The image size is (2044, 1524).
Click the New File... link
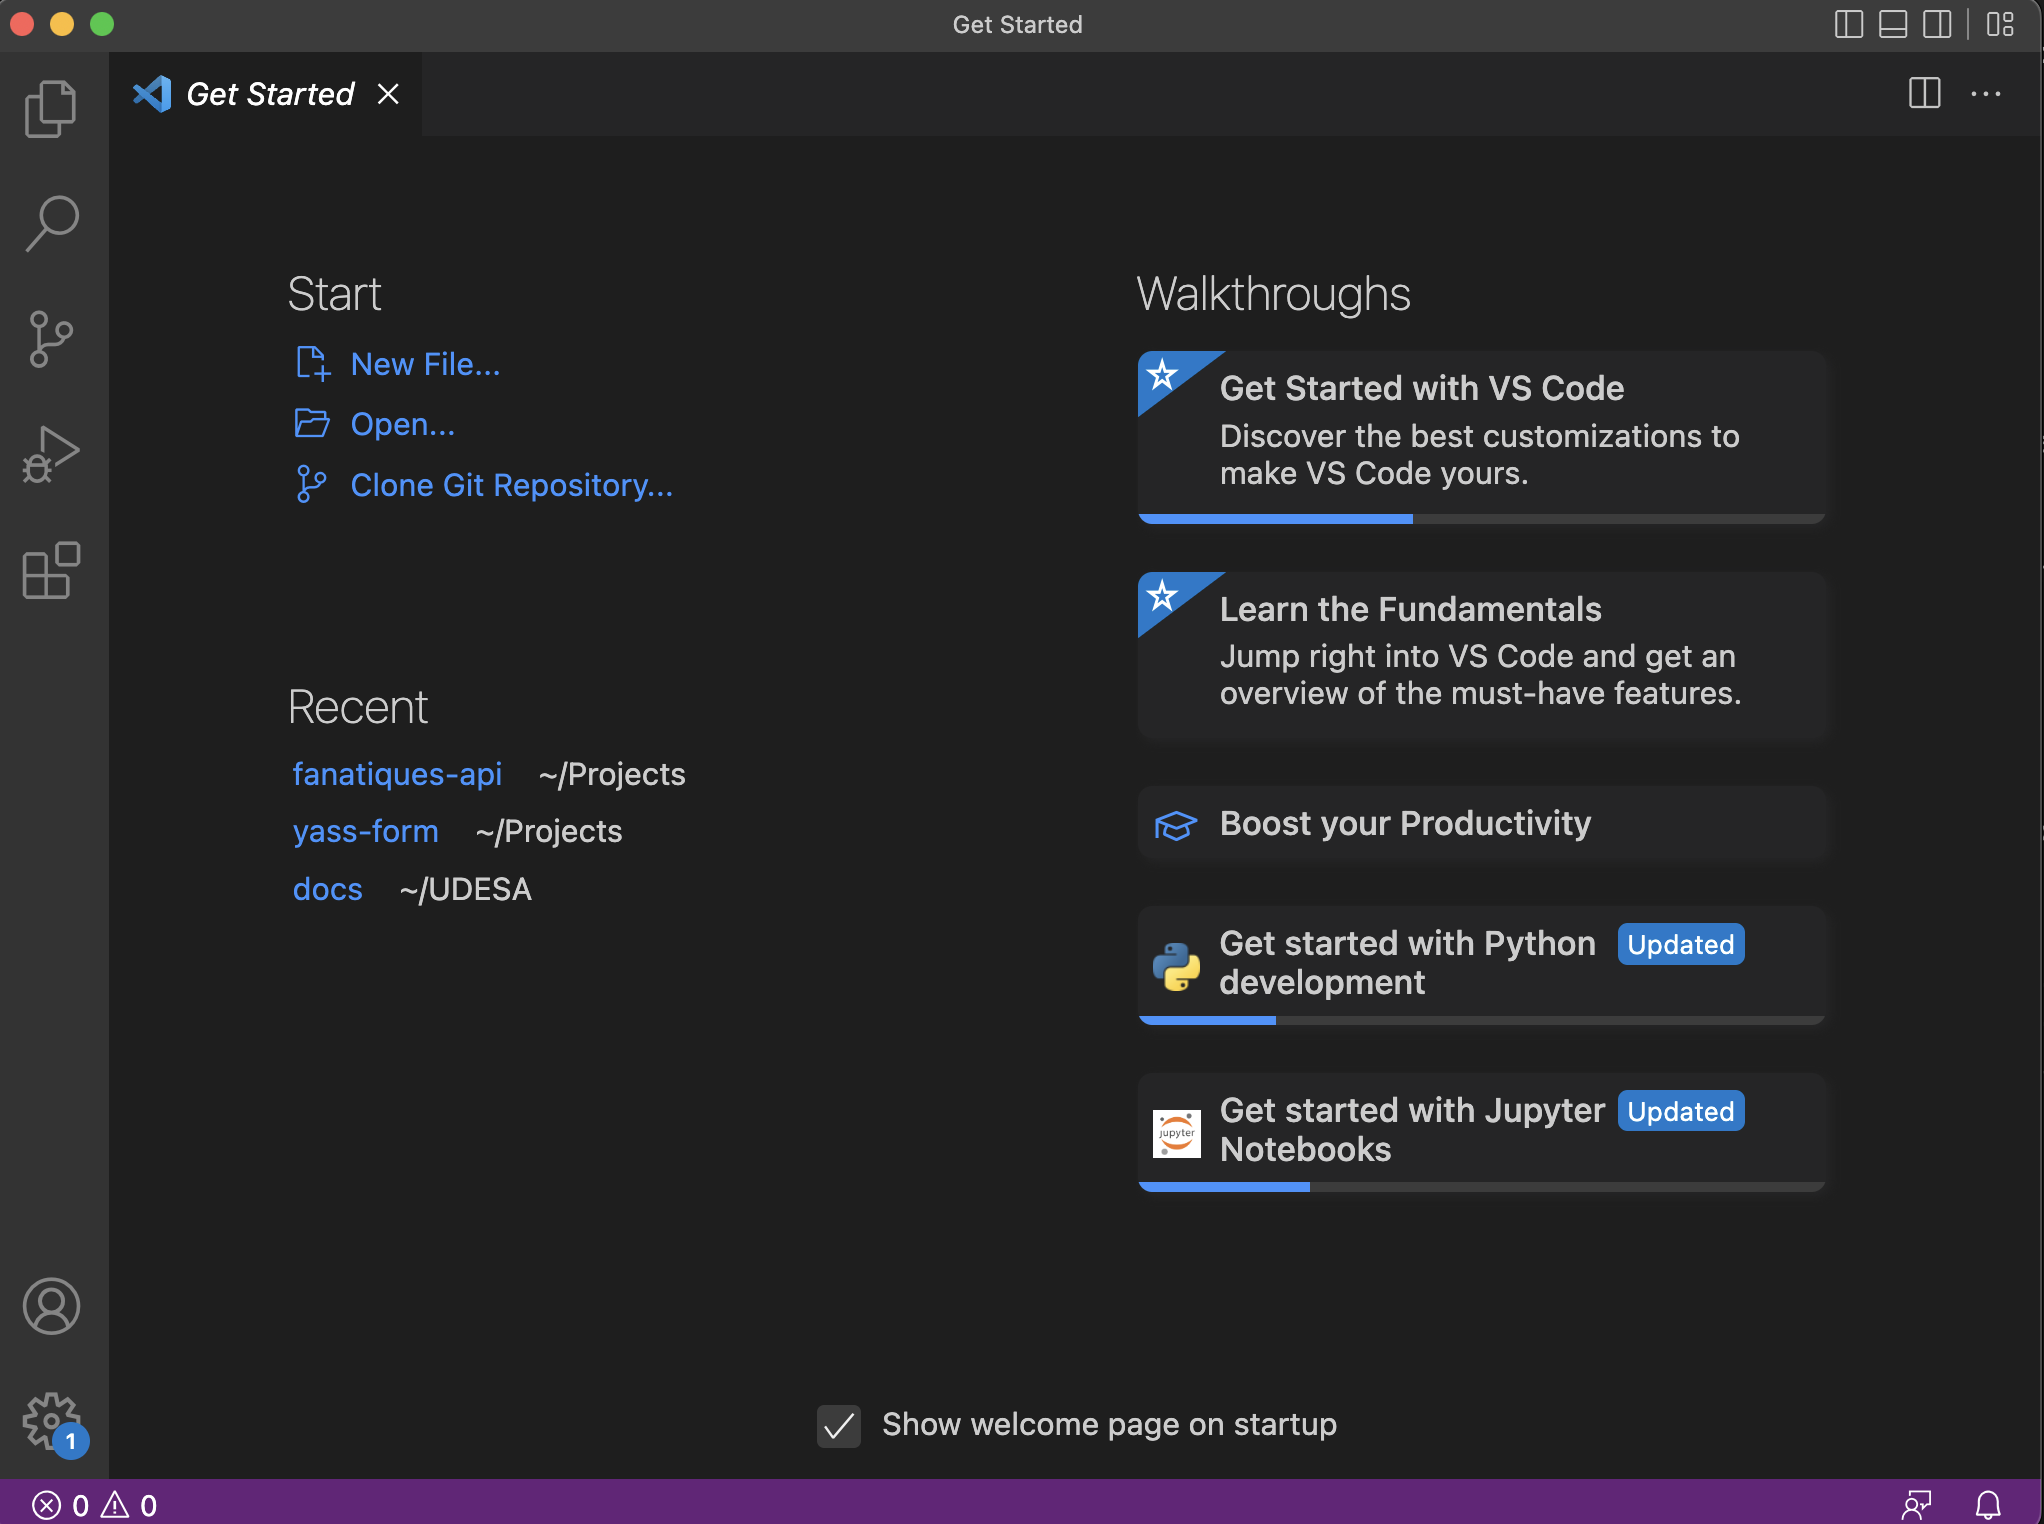[x=425, y=364]
